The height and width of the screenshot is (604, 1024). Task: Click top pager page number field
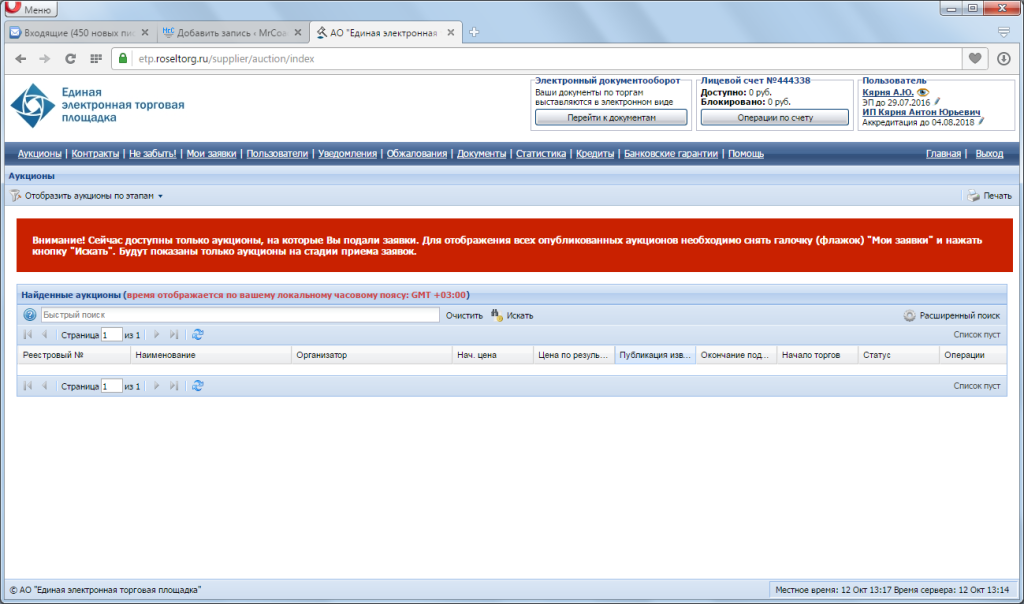tap(112, 334)
